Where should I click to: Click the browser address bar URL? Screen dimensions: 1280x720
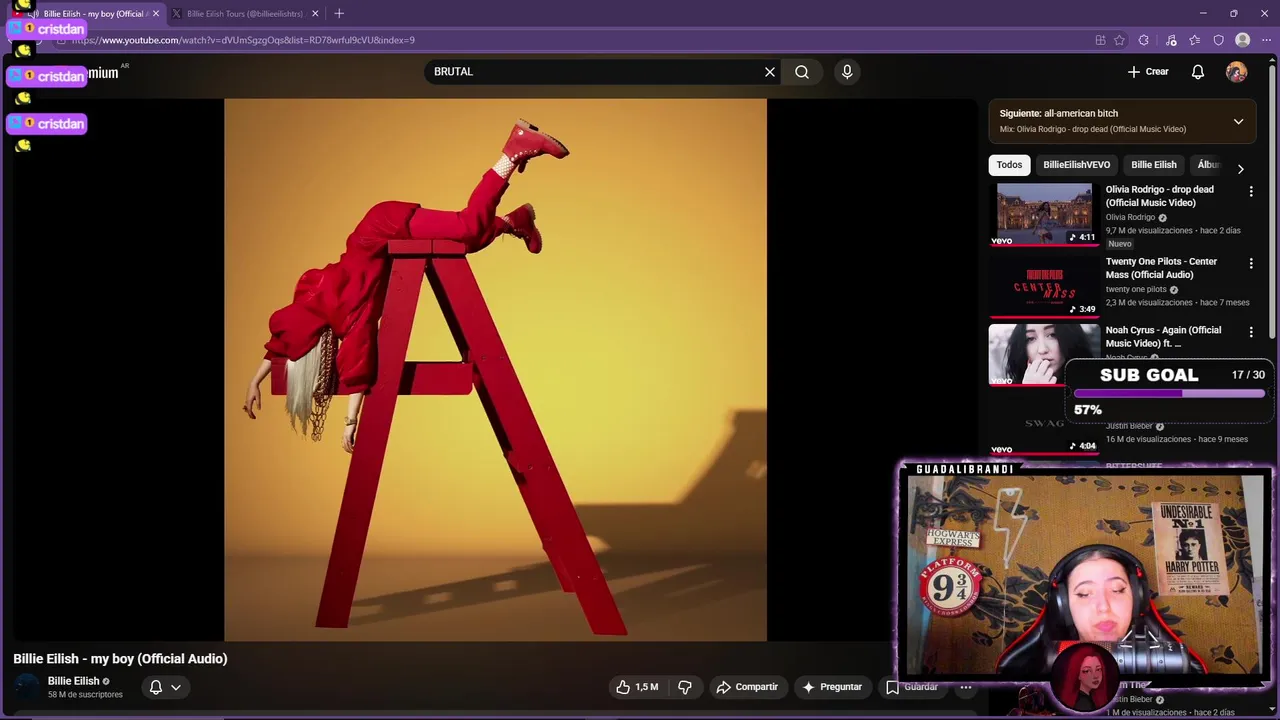243,40
